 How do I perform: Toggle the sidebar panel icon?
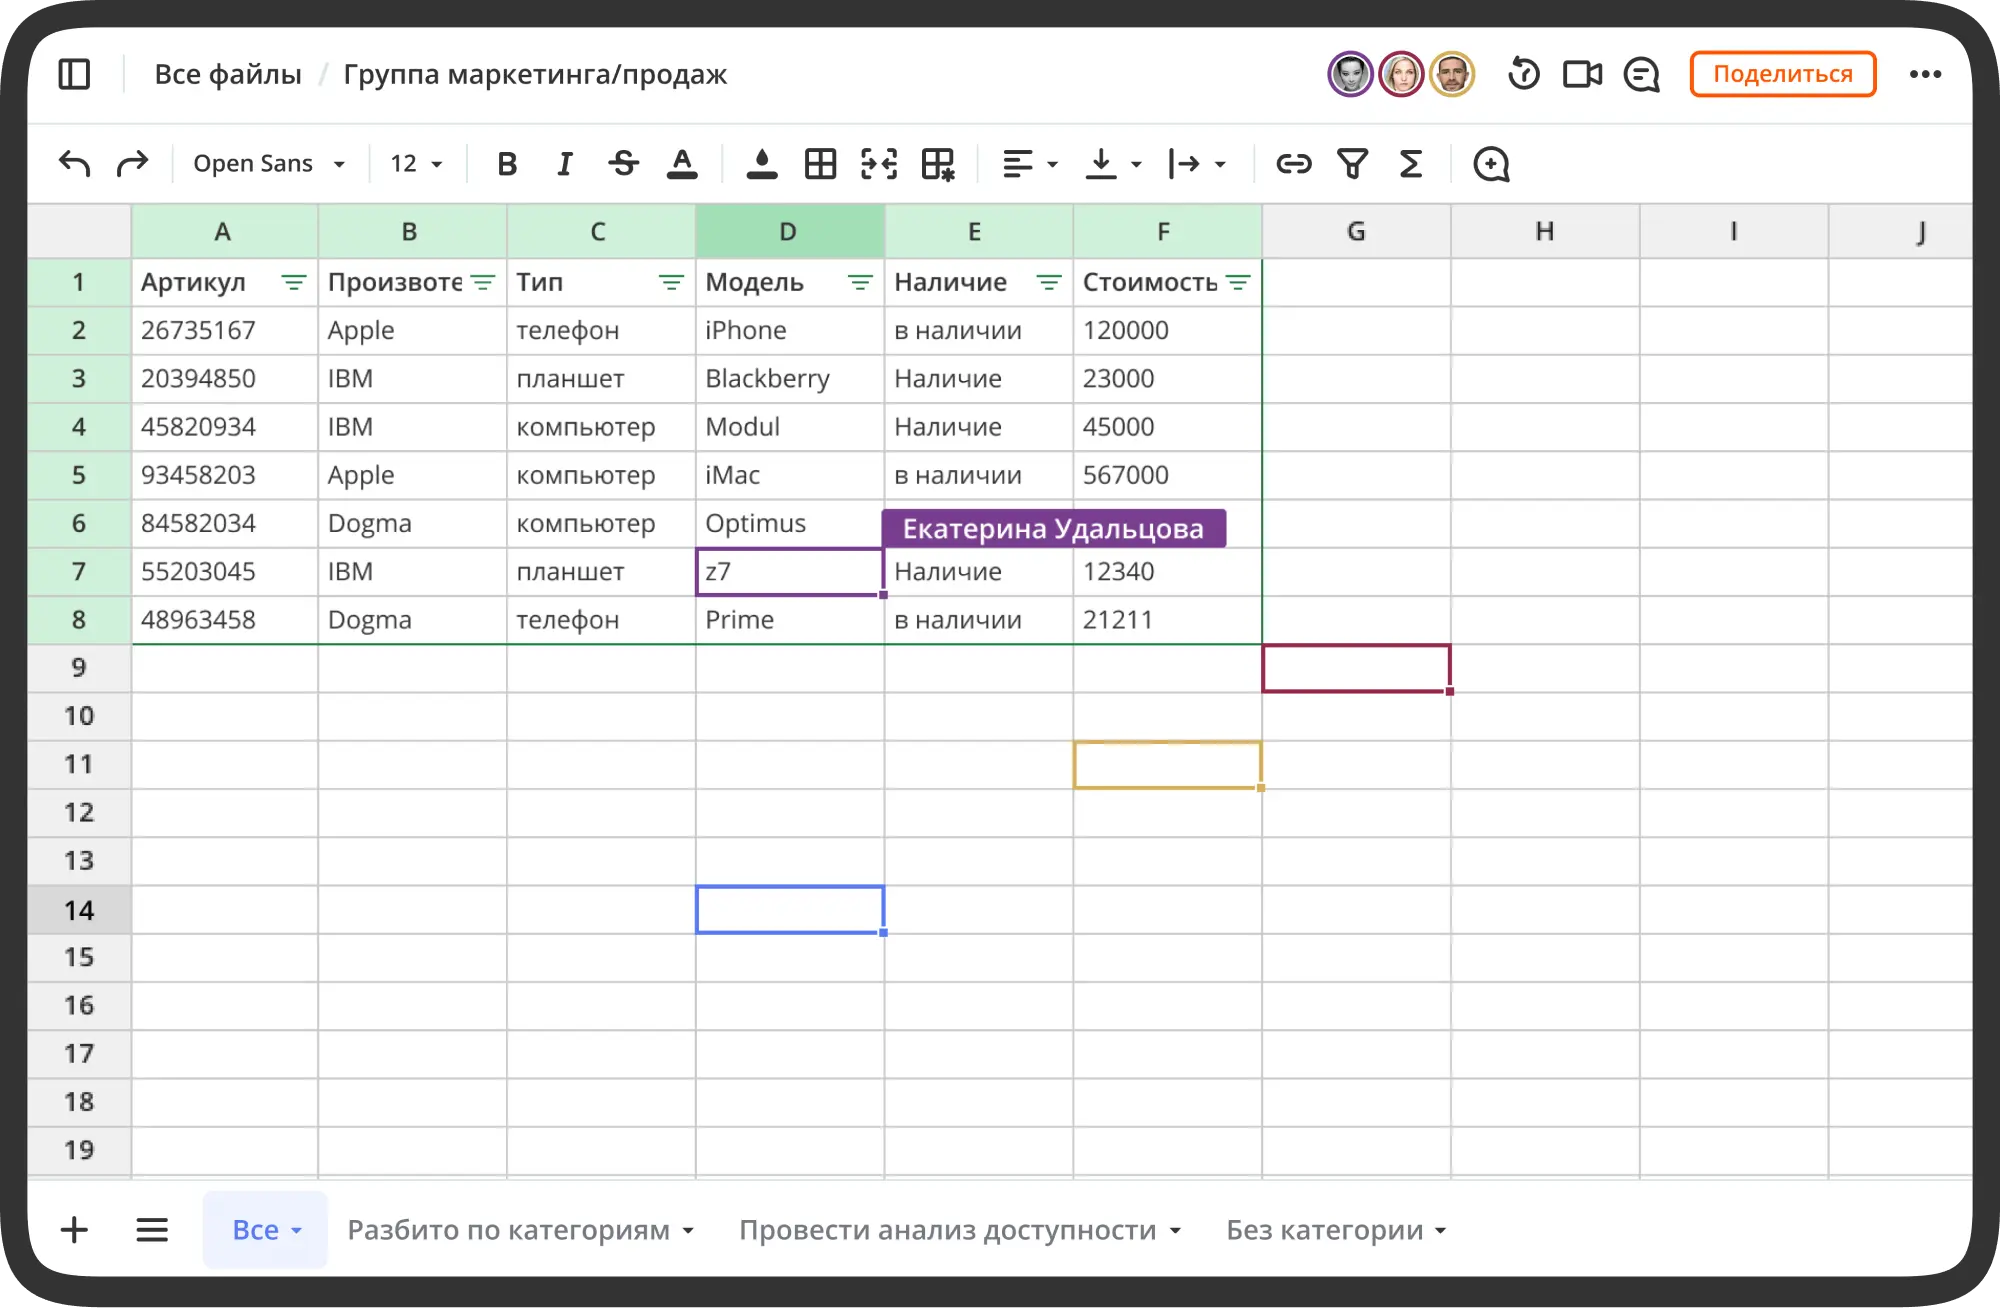point(74,74)
